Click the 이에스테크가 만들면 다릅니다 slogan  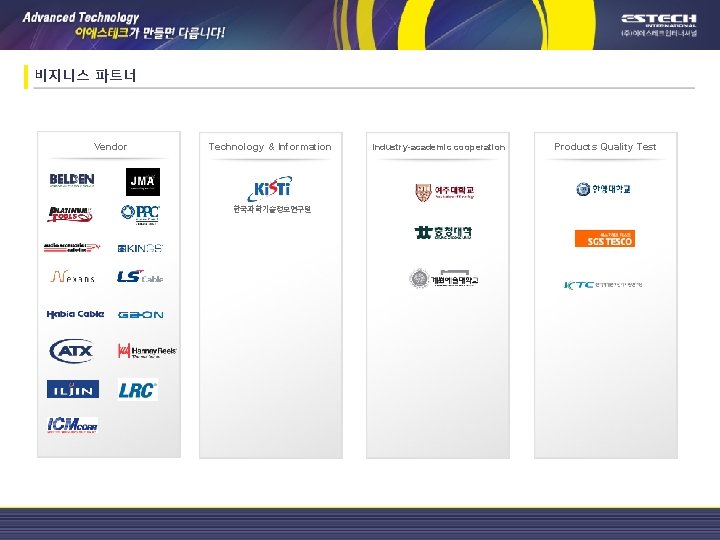[x=150, y=33]
